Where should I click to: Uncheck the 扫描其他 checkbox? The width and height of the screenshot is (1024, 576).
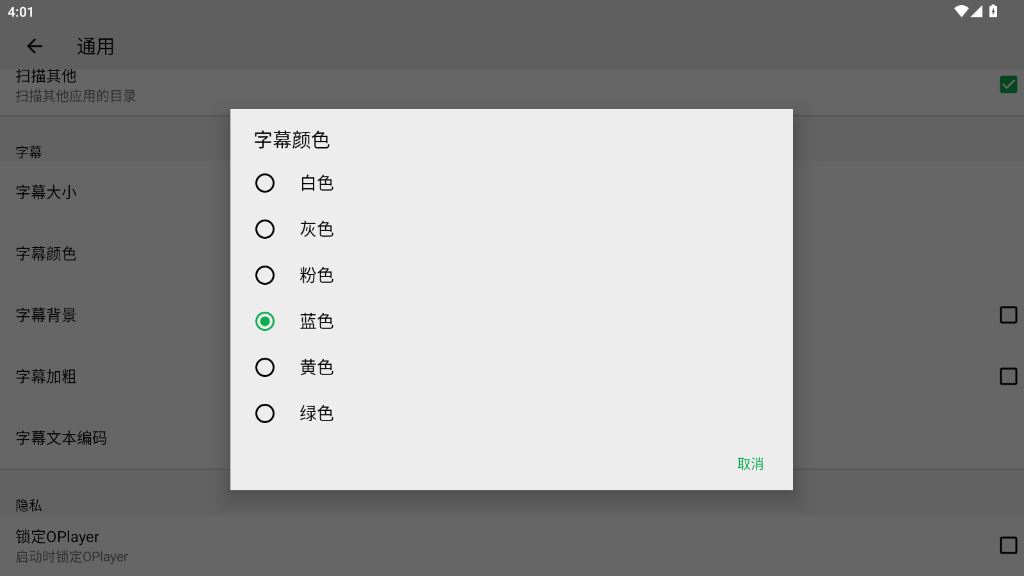pos(1008,85)
